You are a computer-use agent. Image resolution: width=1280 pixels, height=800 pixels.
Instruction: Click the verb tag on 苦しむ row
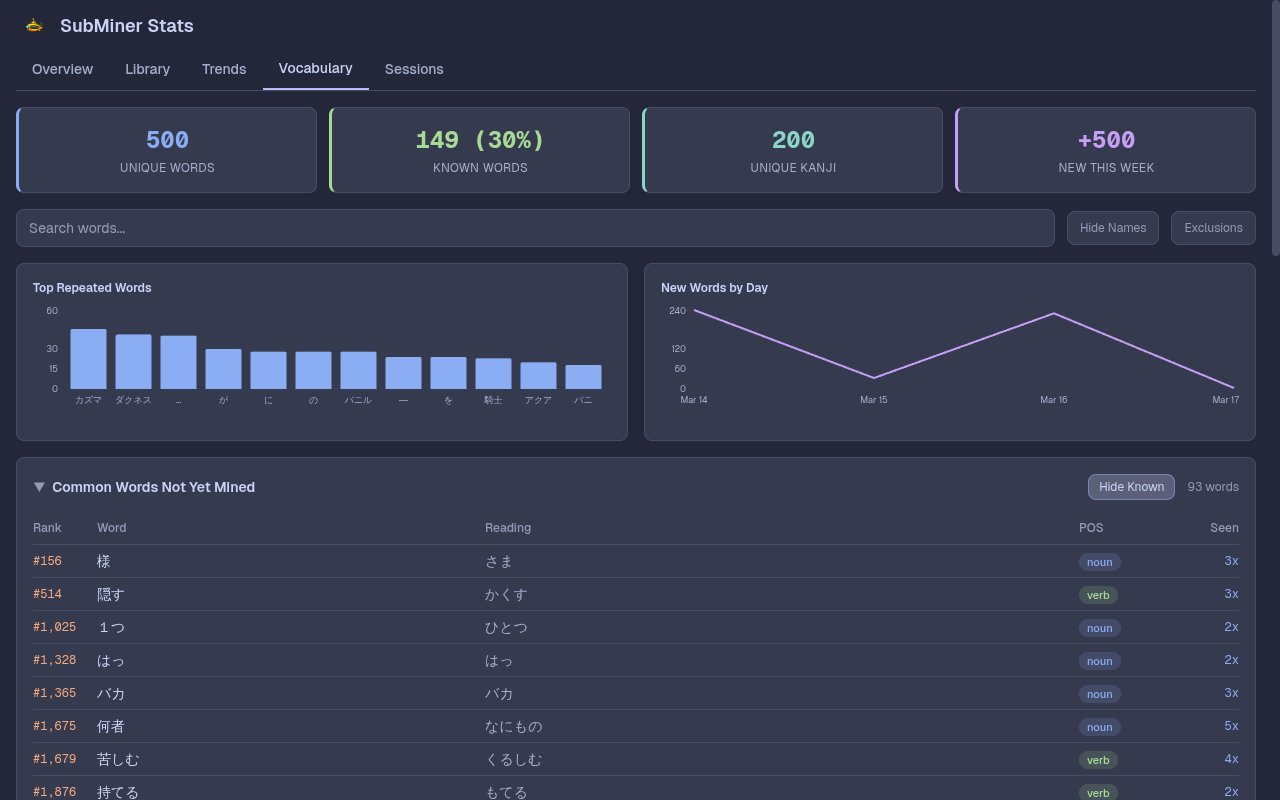pos(1098,760)
